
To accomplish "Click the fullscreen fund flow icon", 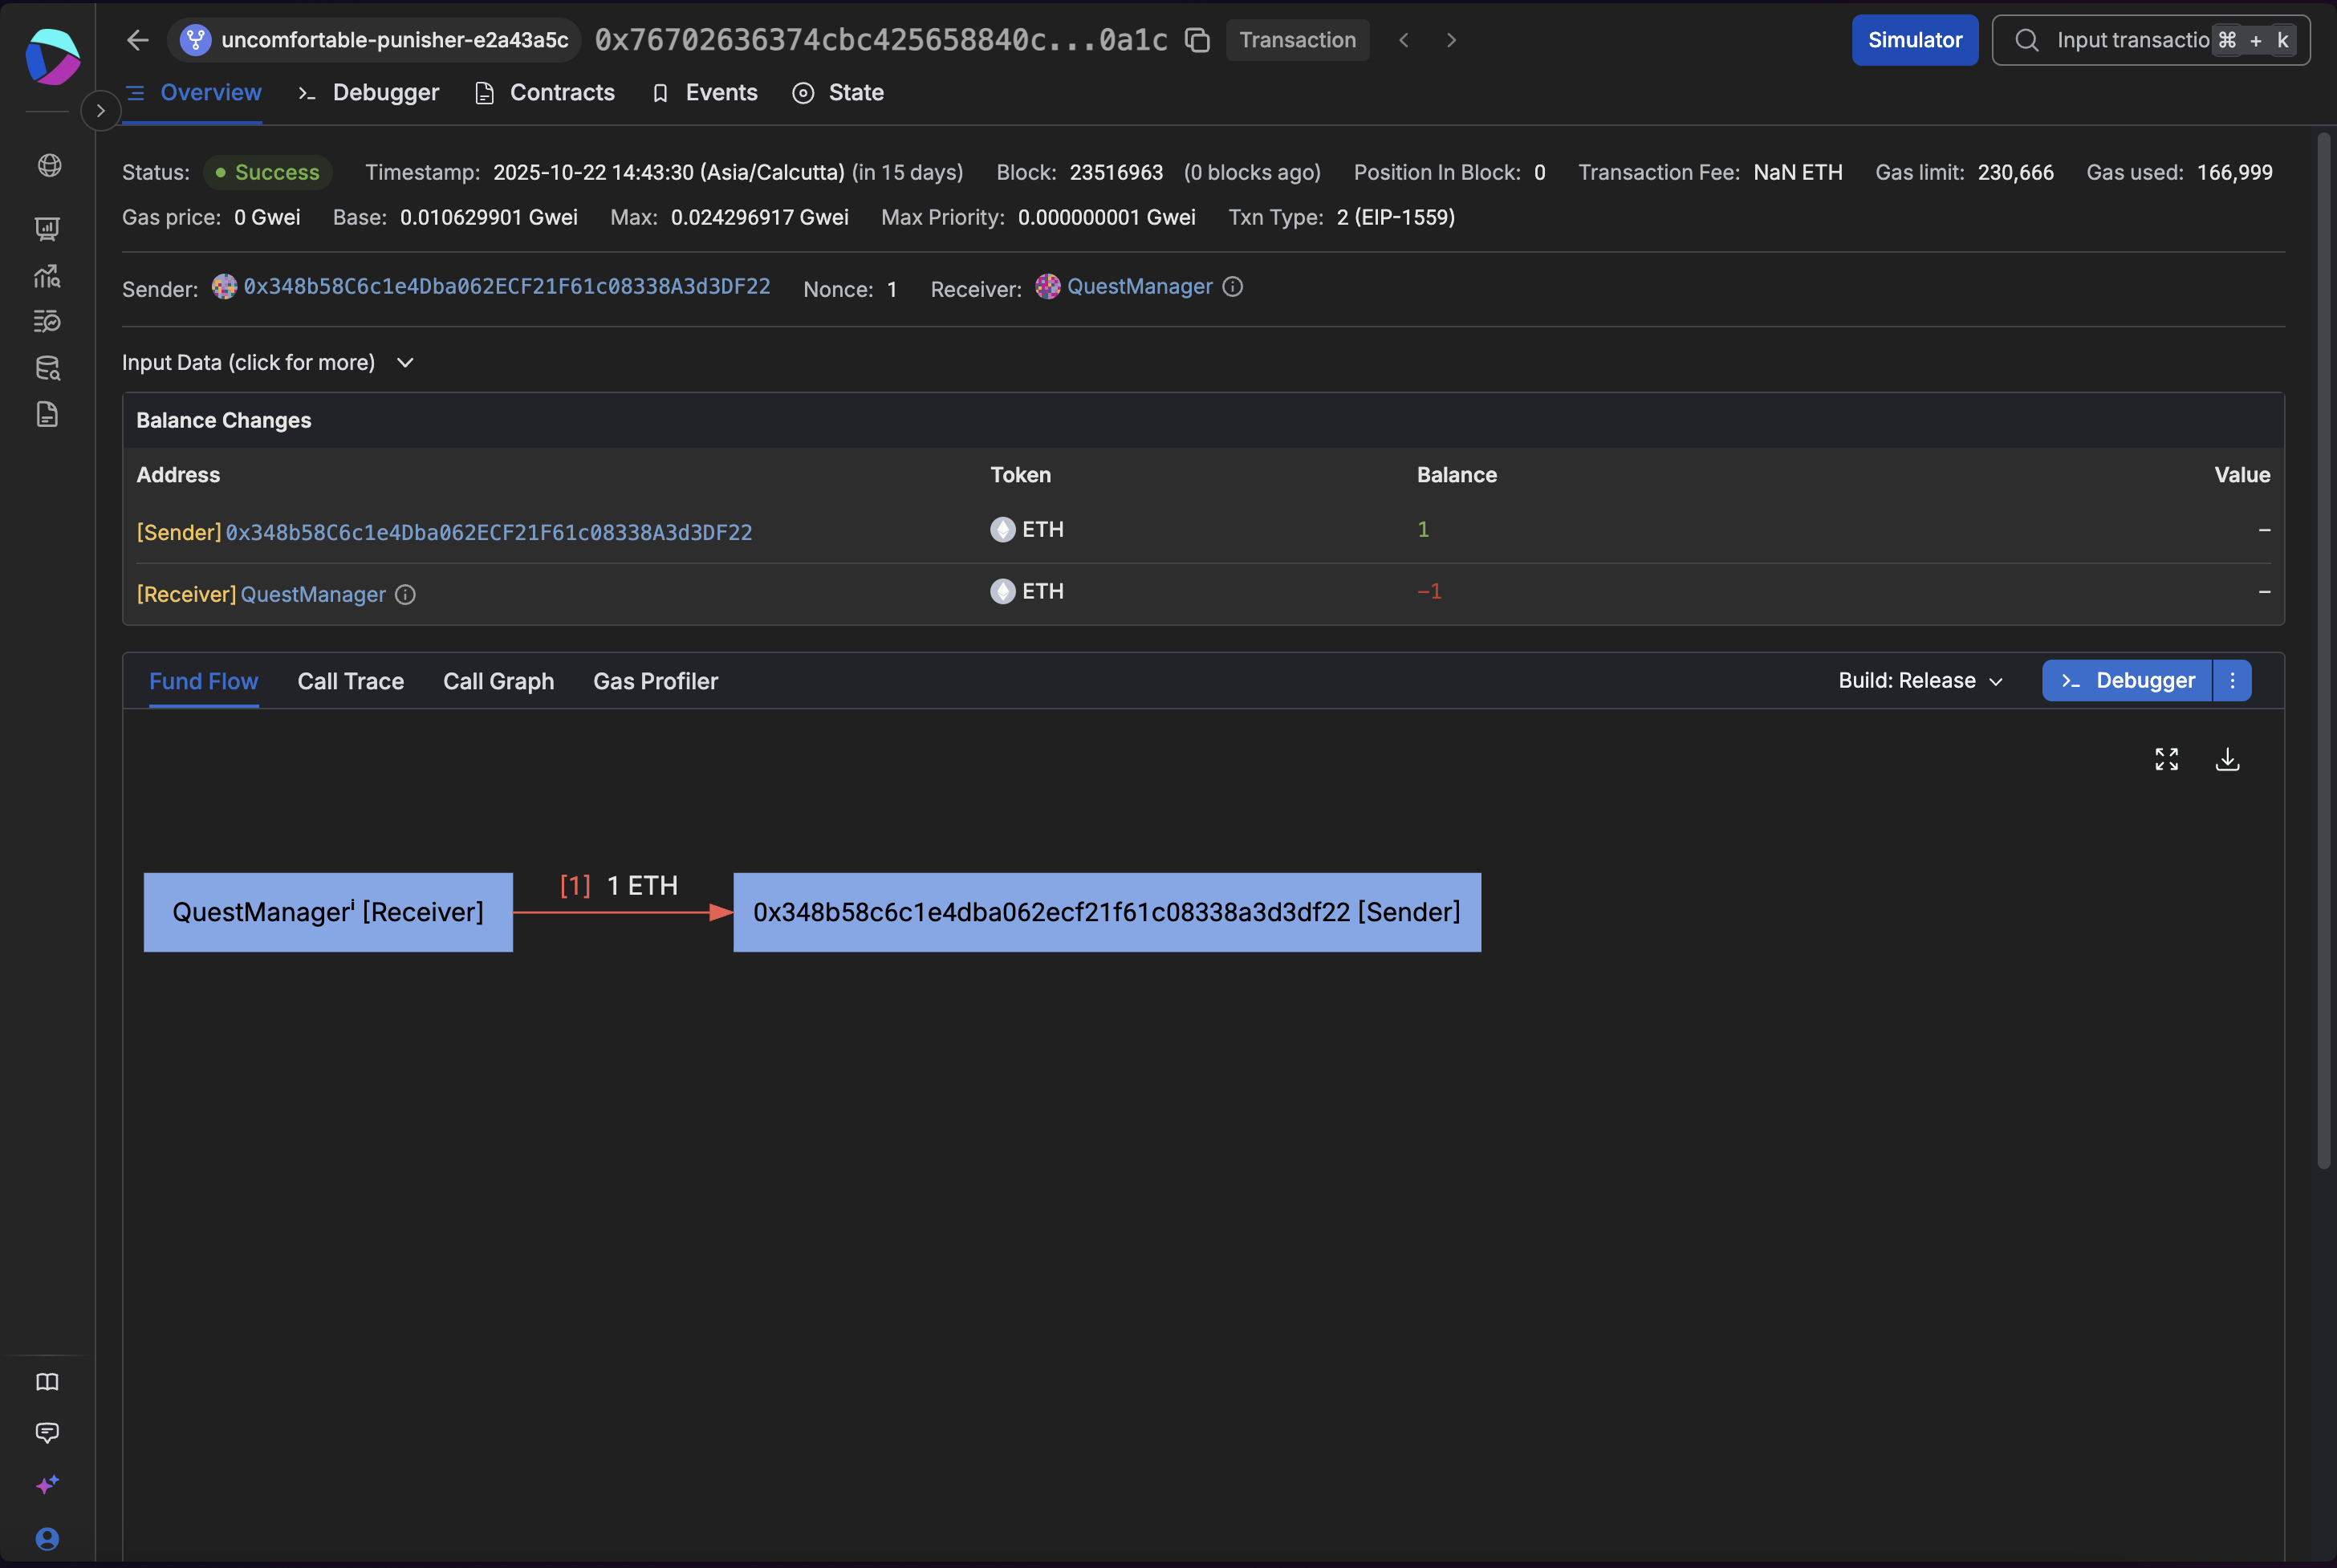I will [2166, 759].
